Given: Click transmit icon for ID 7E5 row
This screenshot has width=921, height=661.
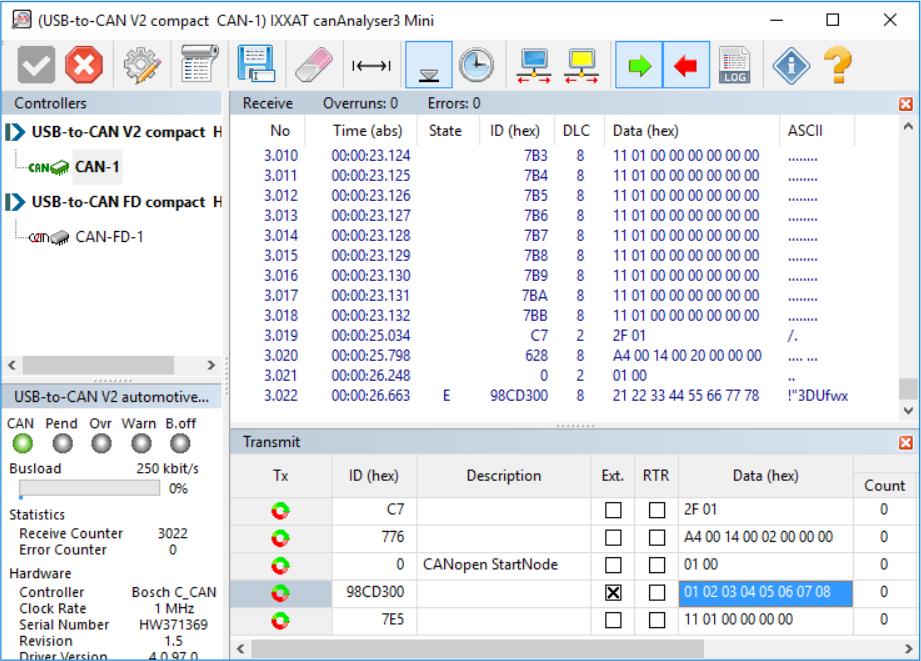Looking at the screenshot, I should click(280, 620).
